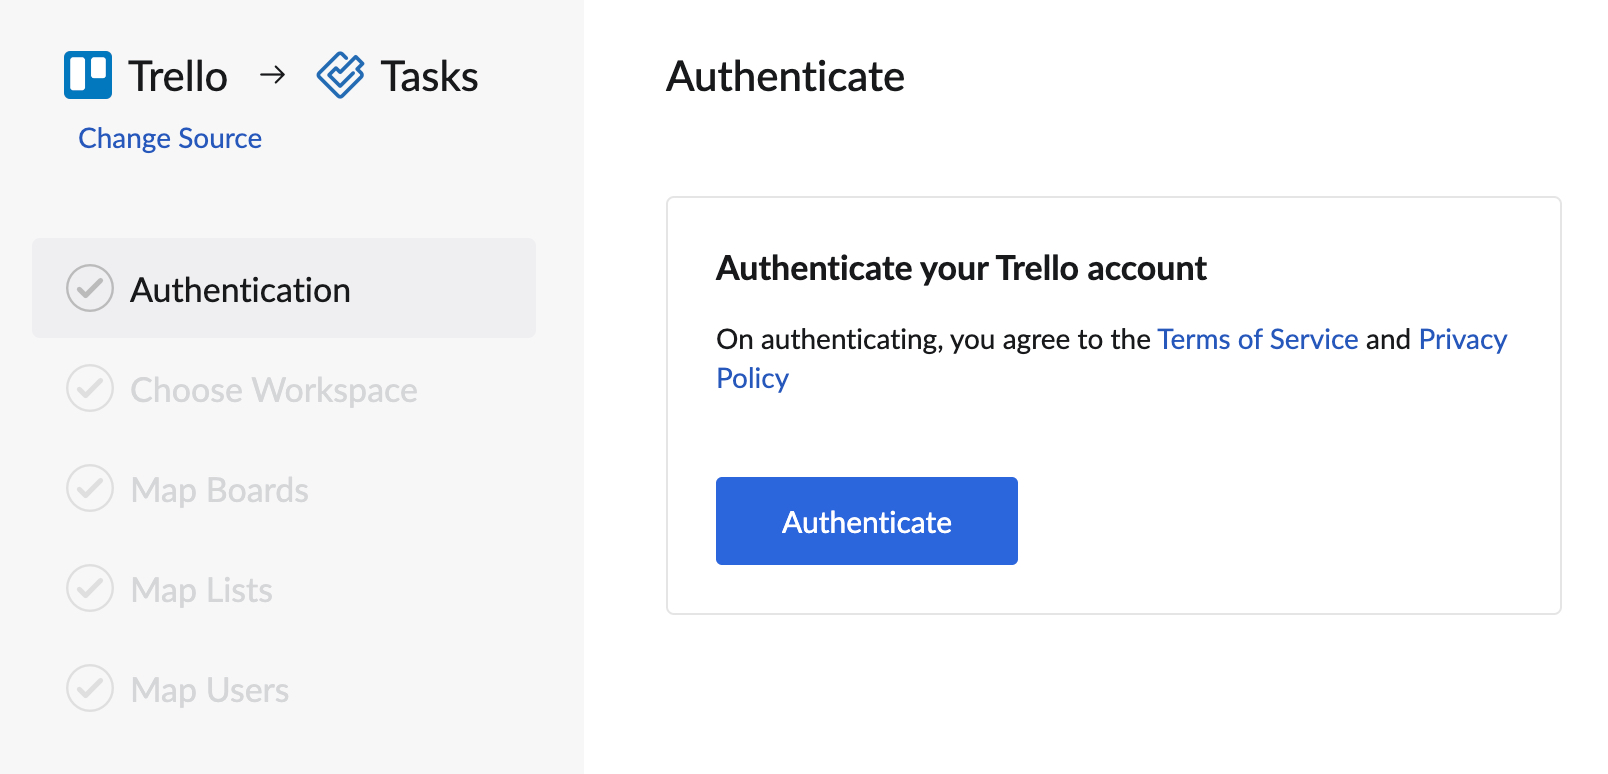This screenshot has width=1608, height=774.
Task: Open the Privacy Policy link
Action: [x=1462, y=339]
